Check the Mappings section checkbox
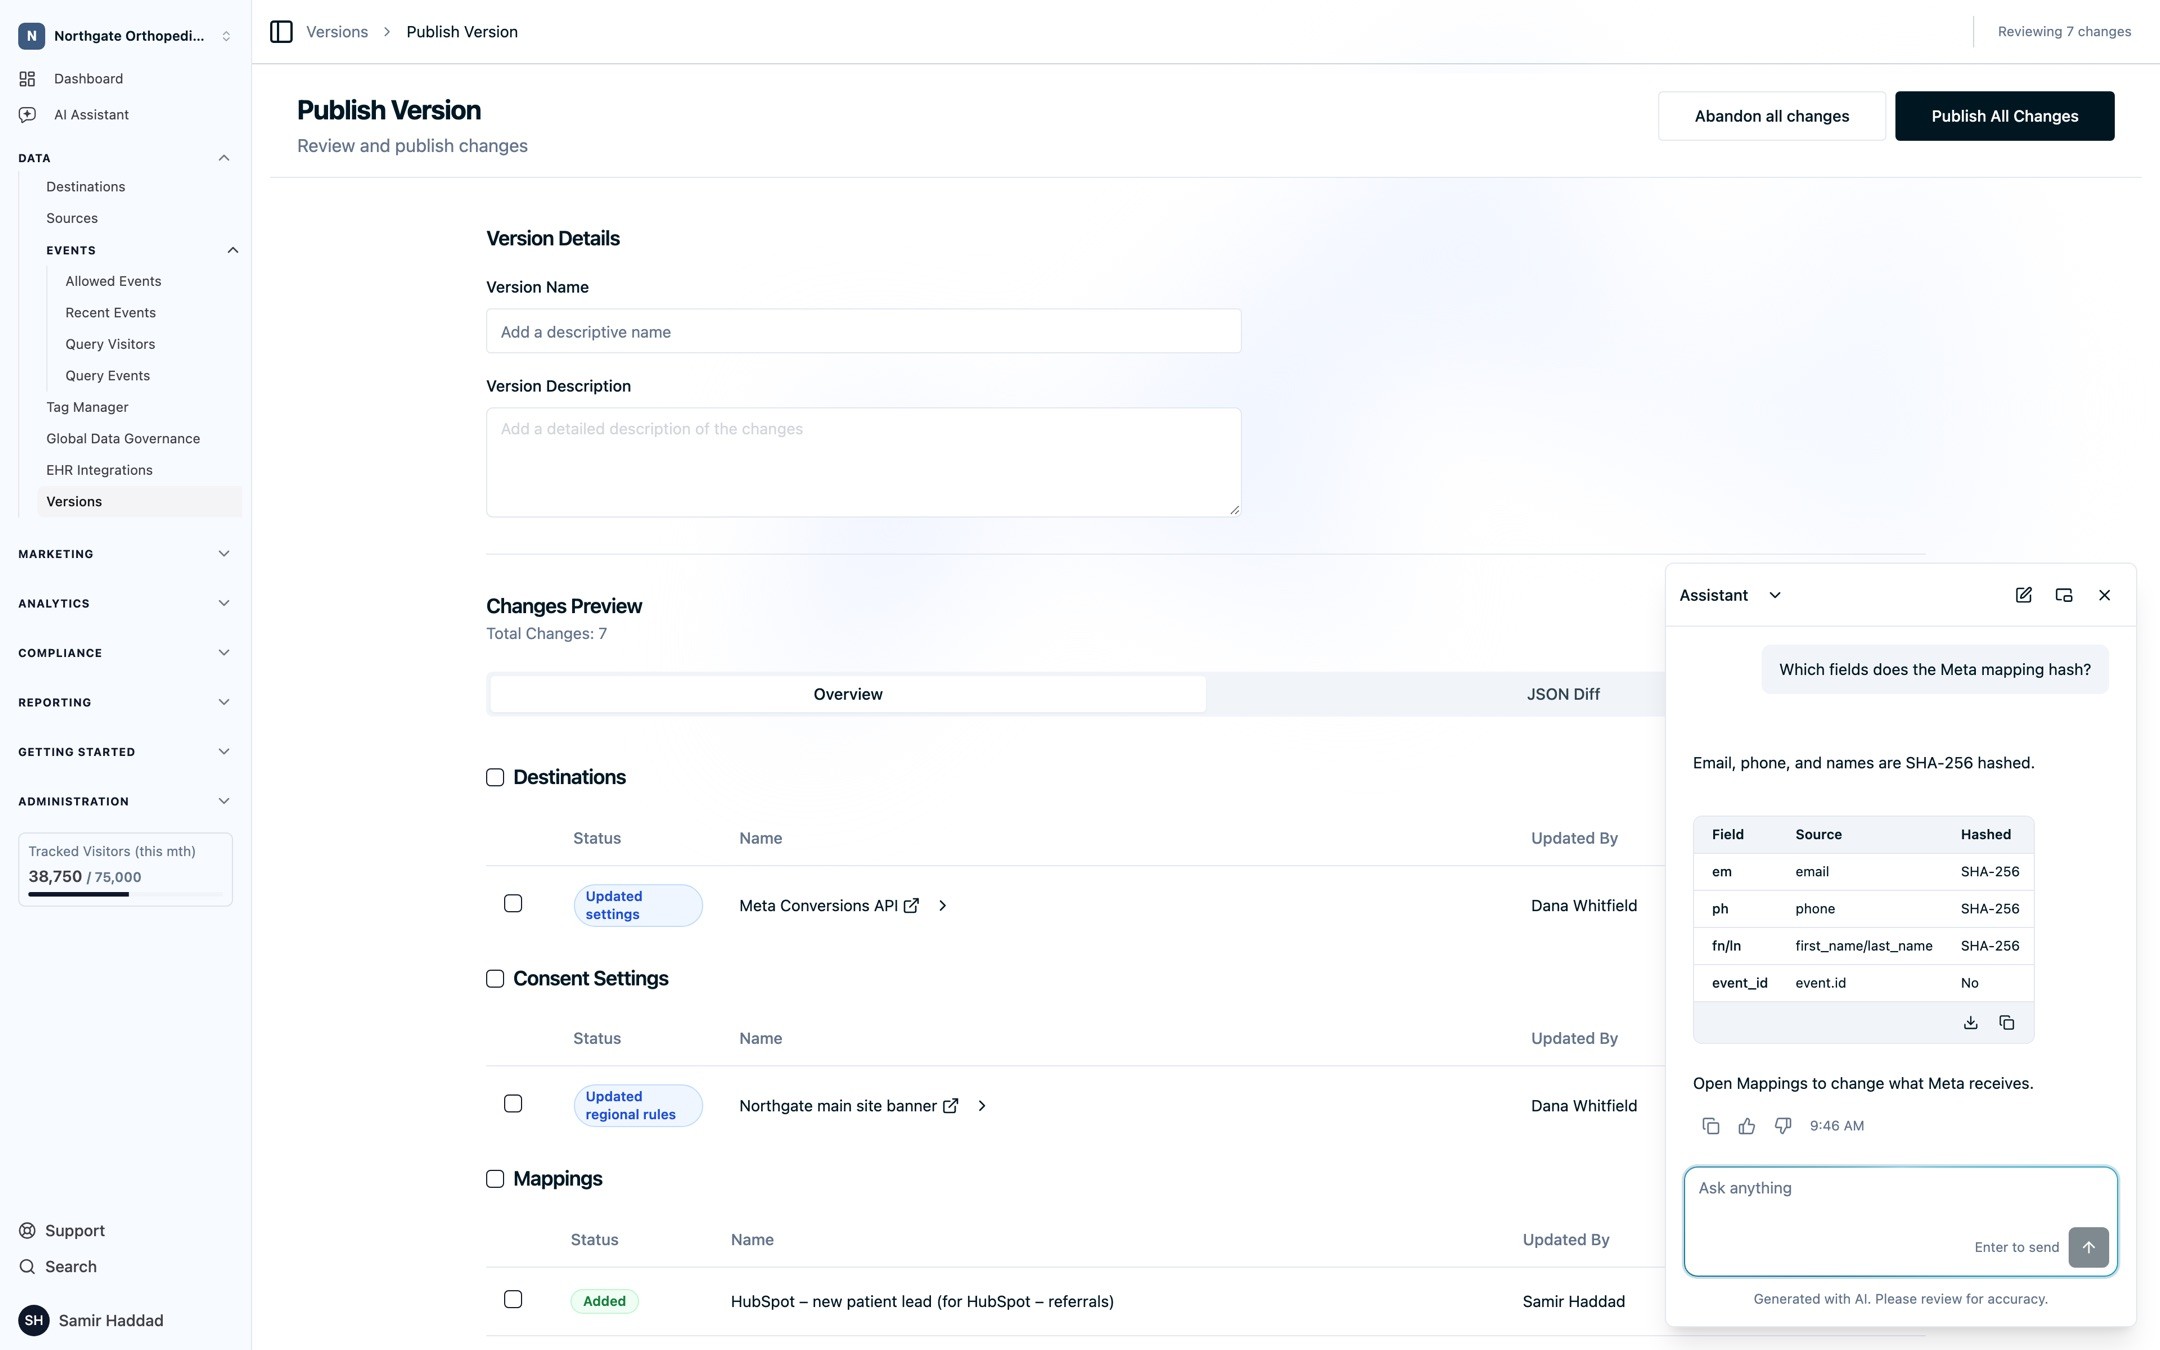This screenshot has height=1350, width=2160. (x=495, y=1179)
